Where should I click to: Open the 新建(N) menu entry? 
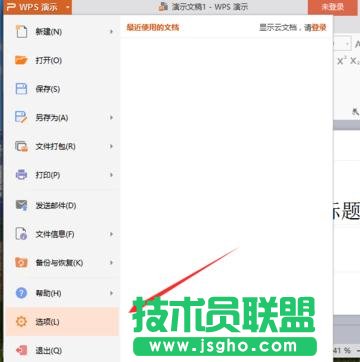pyautogui.click(x=62, y=32)
